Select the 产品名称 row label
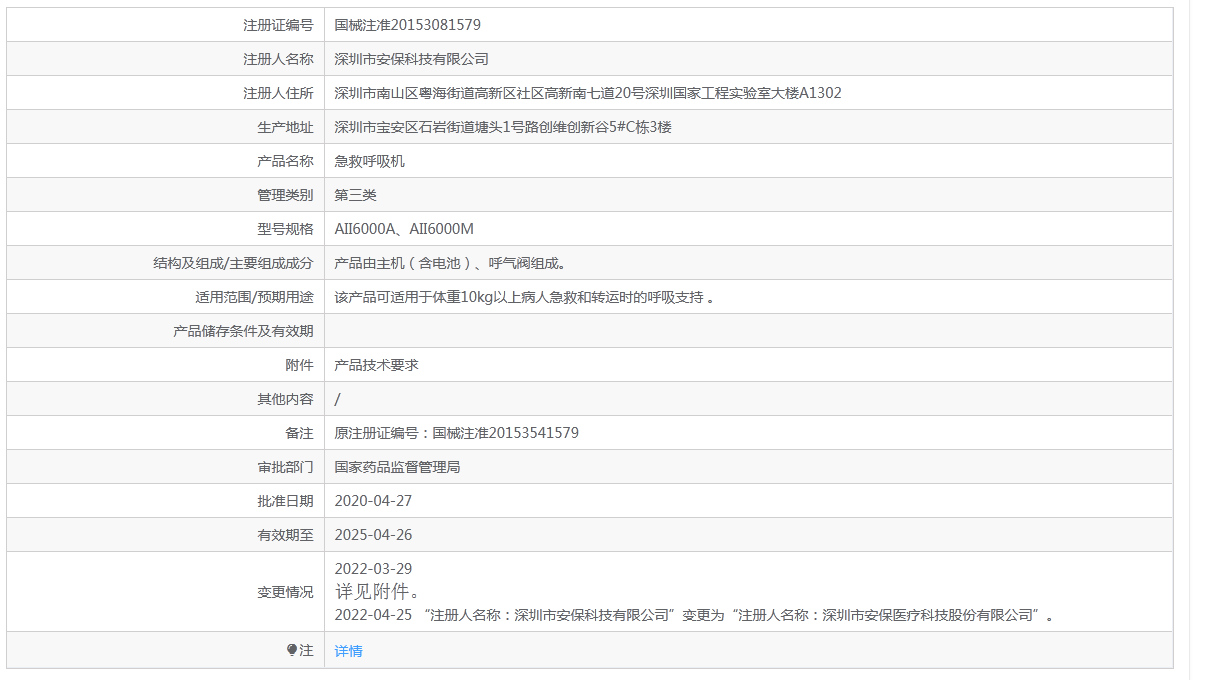 point(285,161)
